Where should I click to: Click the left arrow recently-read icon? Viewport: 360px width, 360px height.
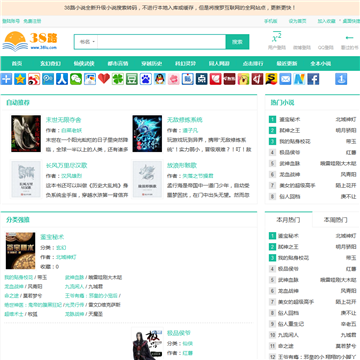coord(349,37)
